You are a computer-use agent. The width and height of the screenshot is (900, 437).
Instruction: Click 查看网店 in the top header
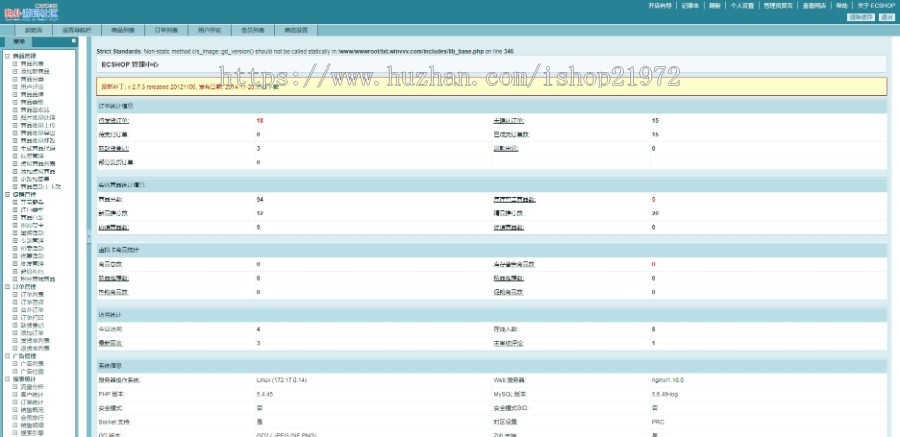814,6
